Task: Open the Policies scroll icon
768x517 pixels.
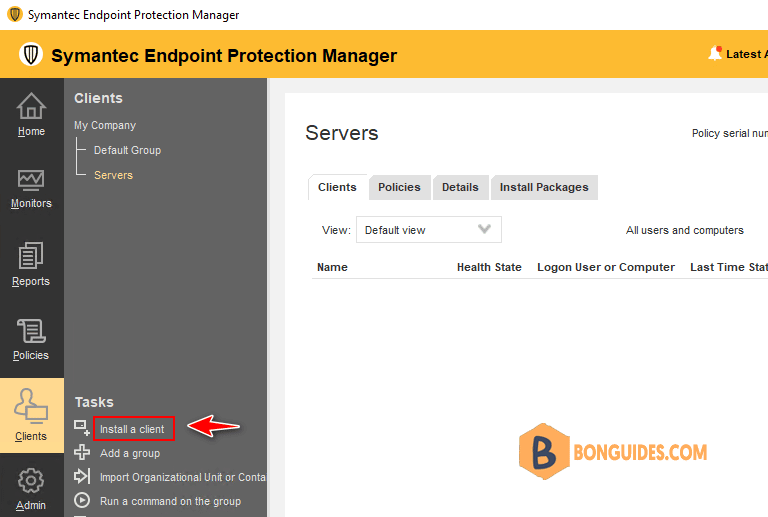Action: click(31, 331)
